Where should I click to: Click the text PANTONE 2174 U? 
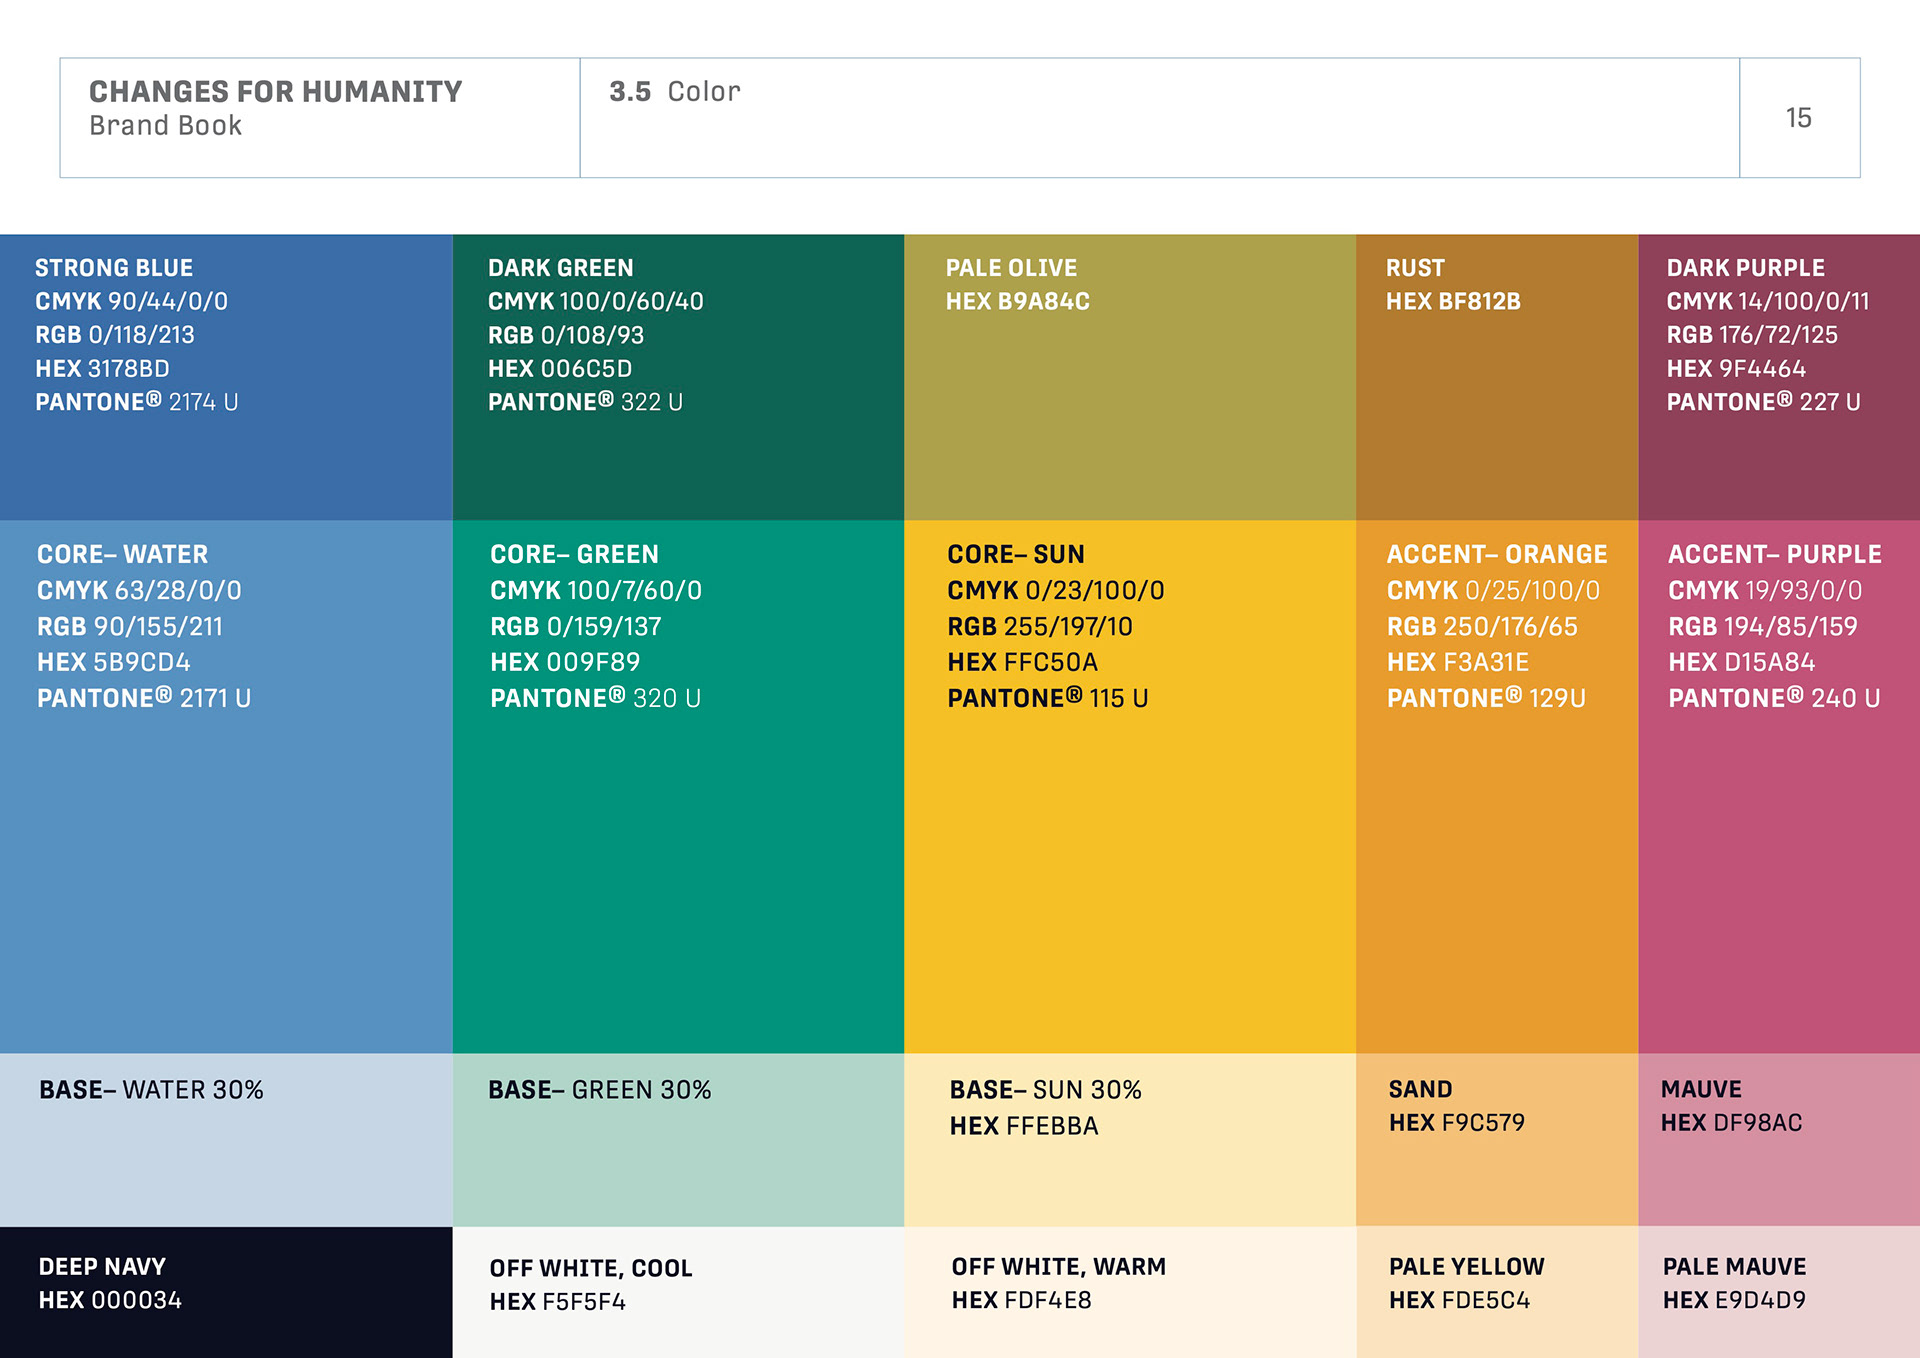click(136, 402)
